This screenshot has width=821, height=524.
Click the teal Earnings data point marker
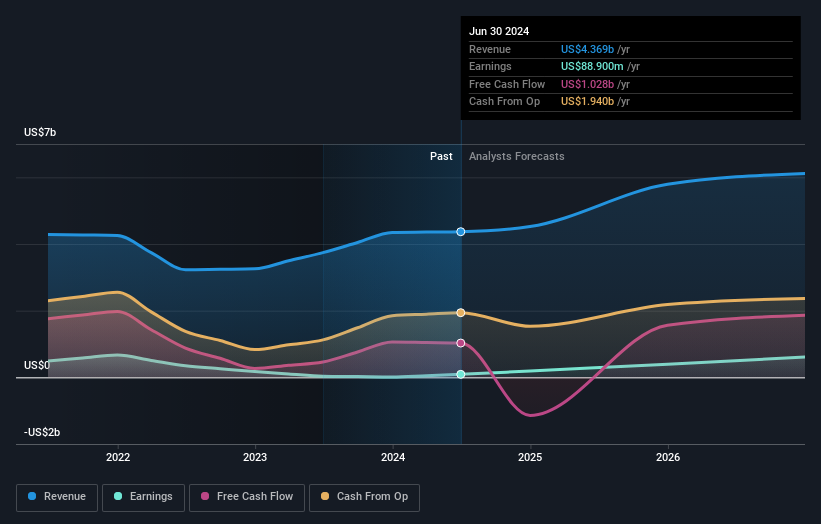461,374
